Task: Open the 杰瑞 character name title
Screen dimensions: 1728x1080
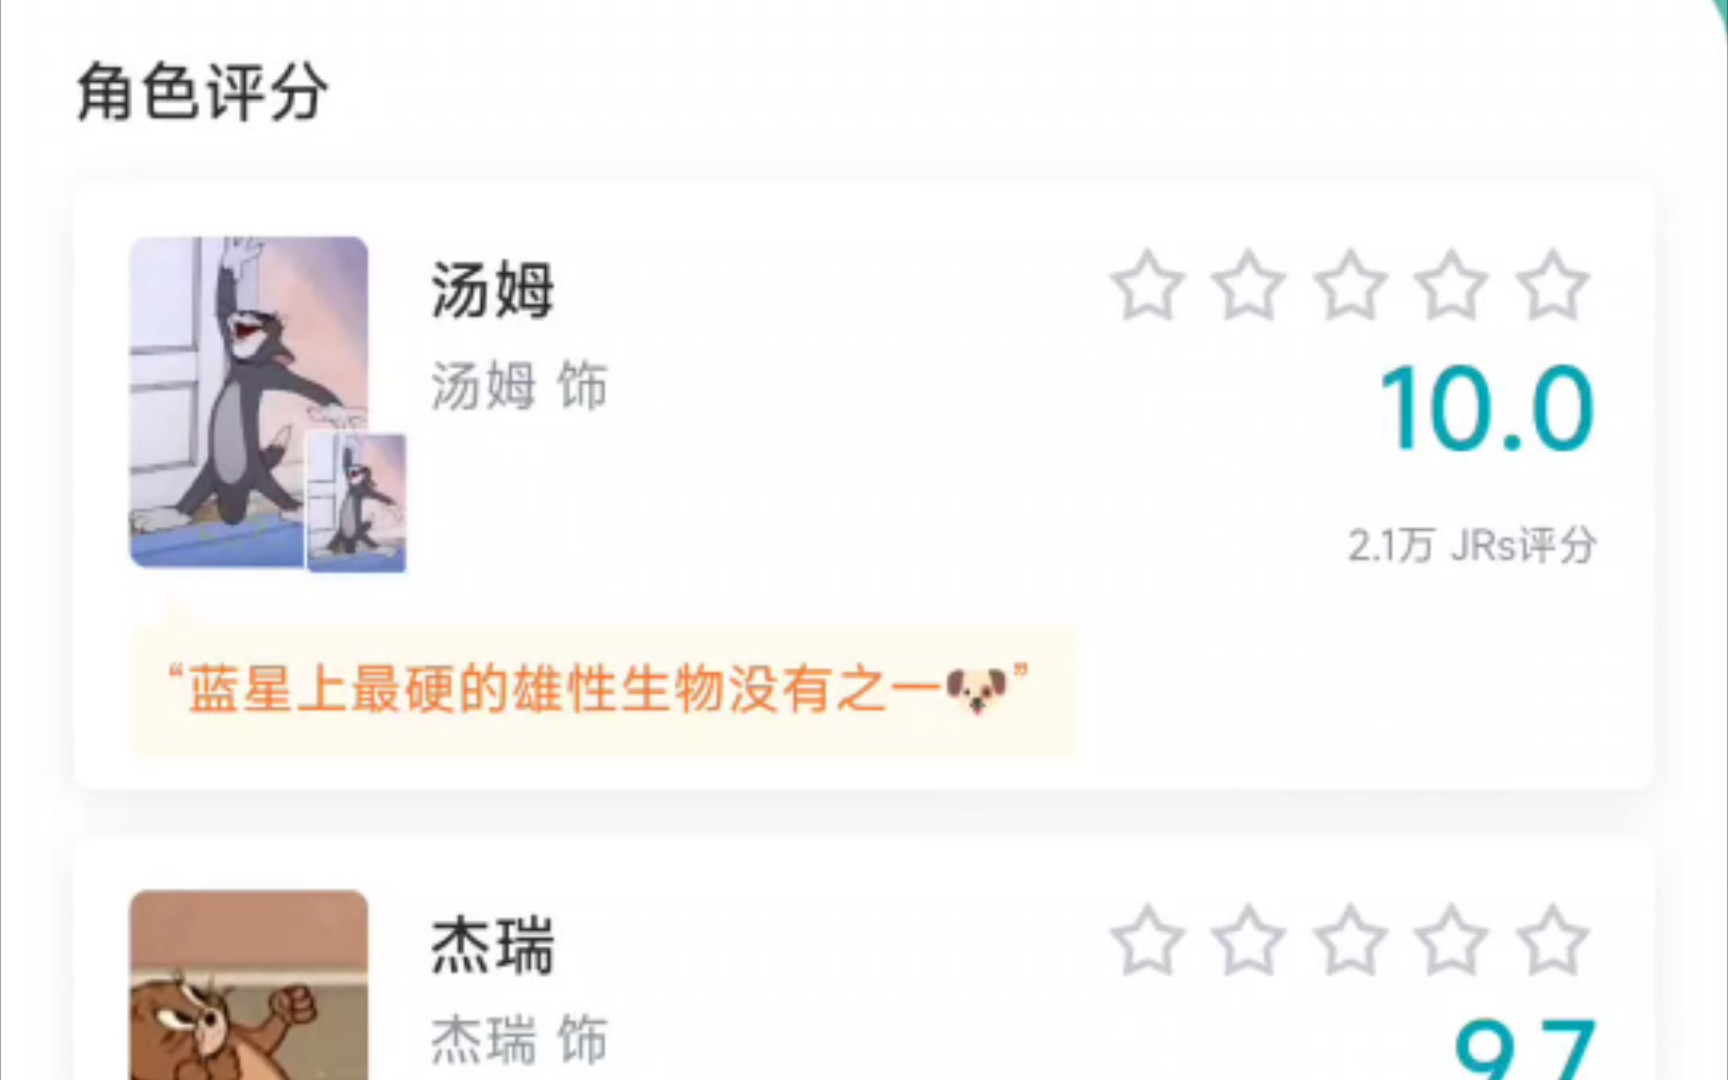Action: [492, 945]
